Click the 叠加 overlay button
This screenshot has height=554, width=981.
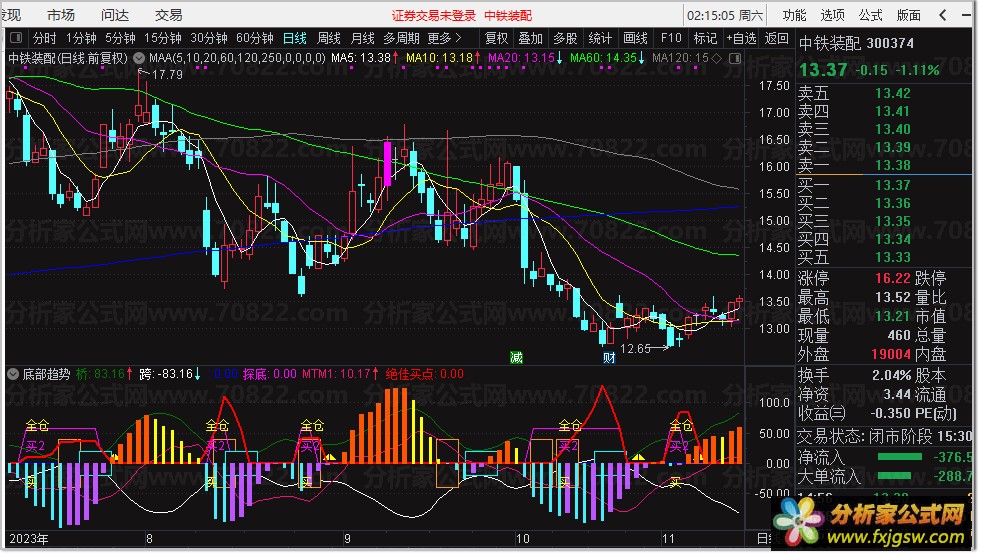click(531, 38)
